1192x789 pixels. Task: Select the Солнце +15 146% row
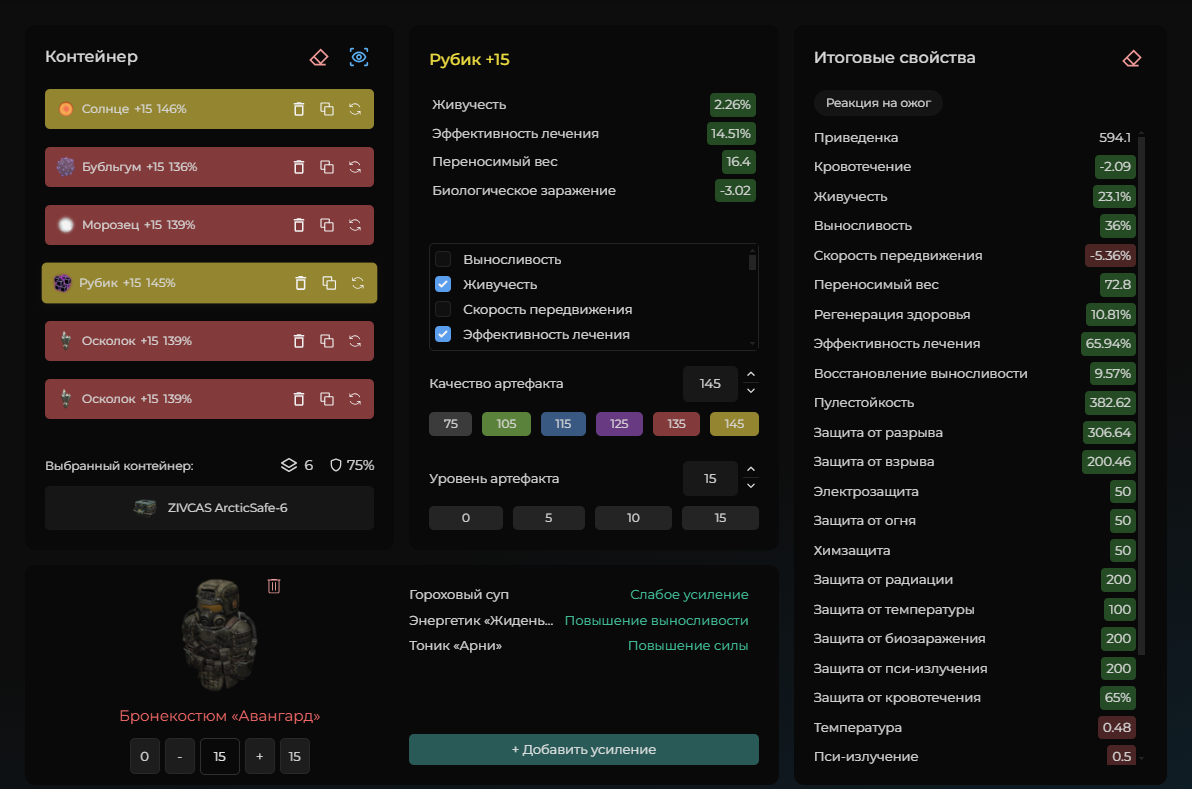point(209,109)
